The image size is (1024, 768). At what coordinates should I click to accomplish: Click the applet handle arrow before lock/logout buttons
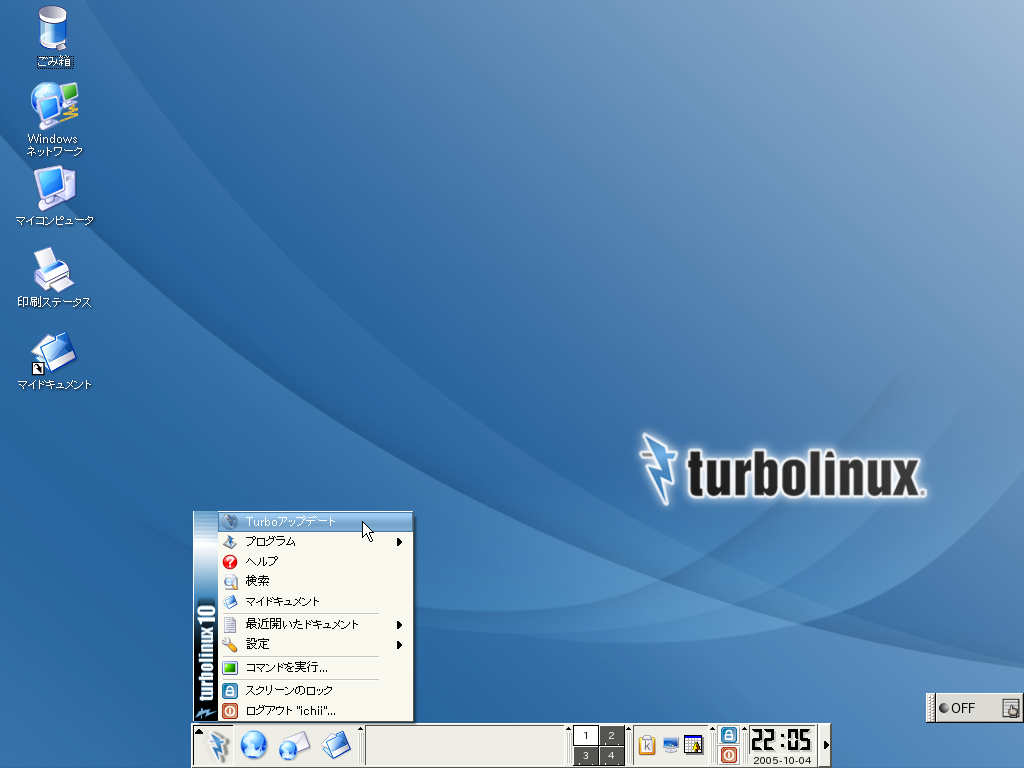click(x=712, y=729)
